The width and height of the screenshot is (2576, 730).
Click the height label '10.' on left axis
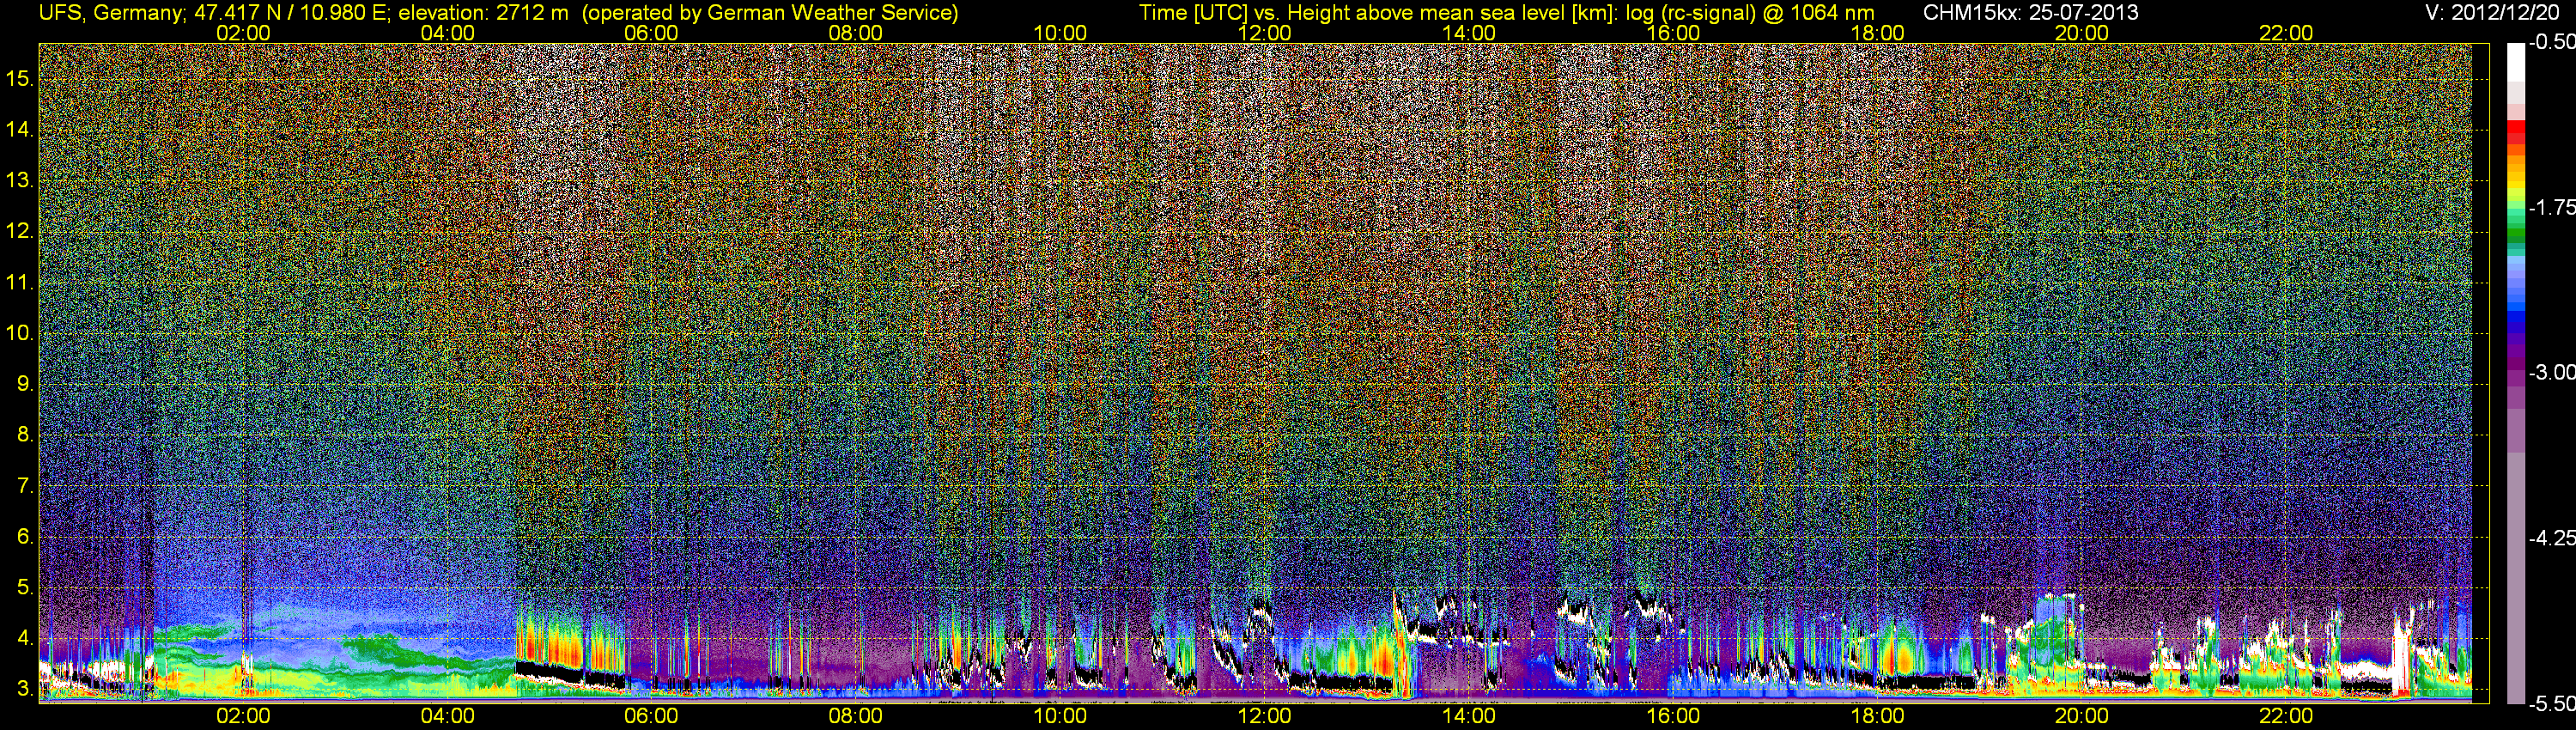20,333
